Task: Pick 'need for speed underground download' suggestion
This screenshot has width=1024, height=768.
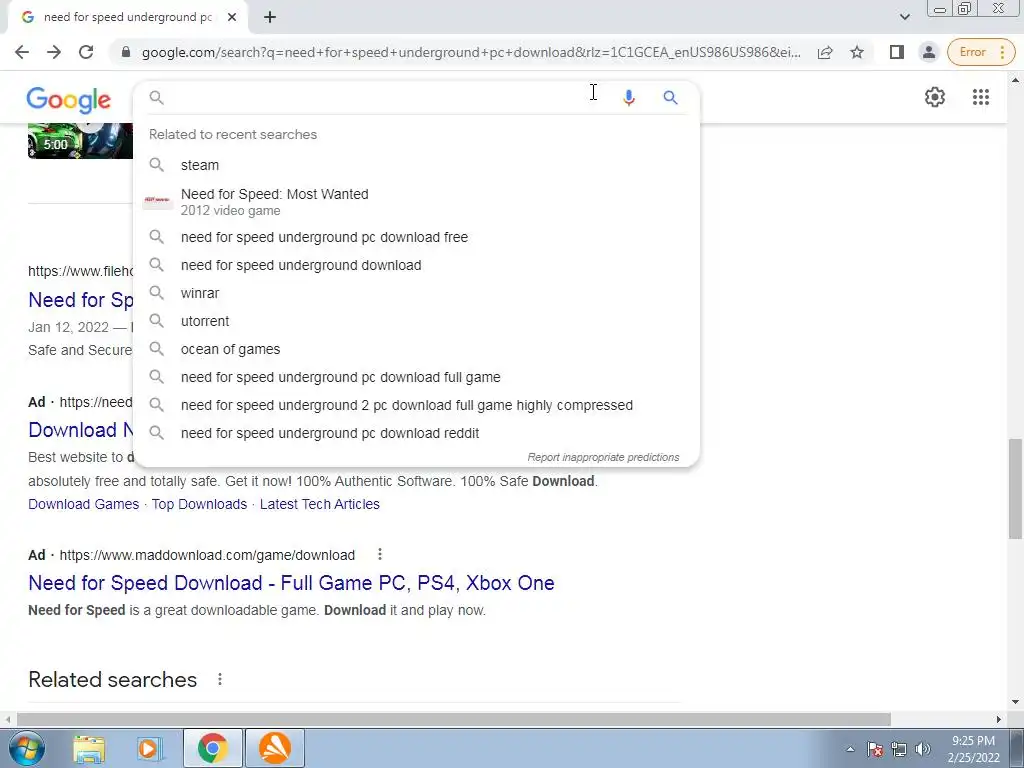Action: (416, 265)
